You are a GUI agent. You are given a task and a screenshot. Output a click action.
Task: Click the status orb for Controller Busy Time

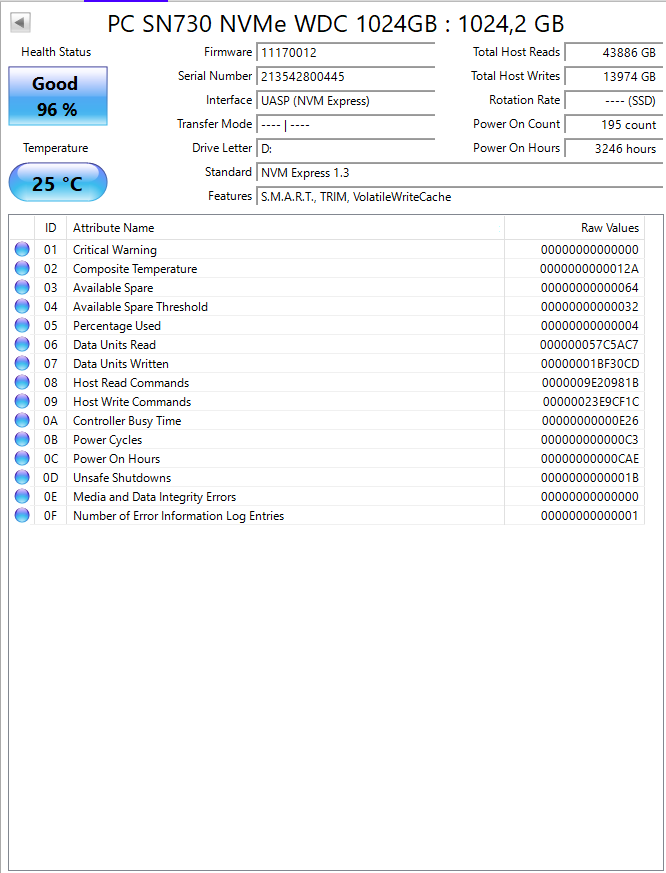pyautogui.click(x=22, y=420)
